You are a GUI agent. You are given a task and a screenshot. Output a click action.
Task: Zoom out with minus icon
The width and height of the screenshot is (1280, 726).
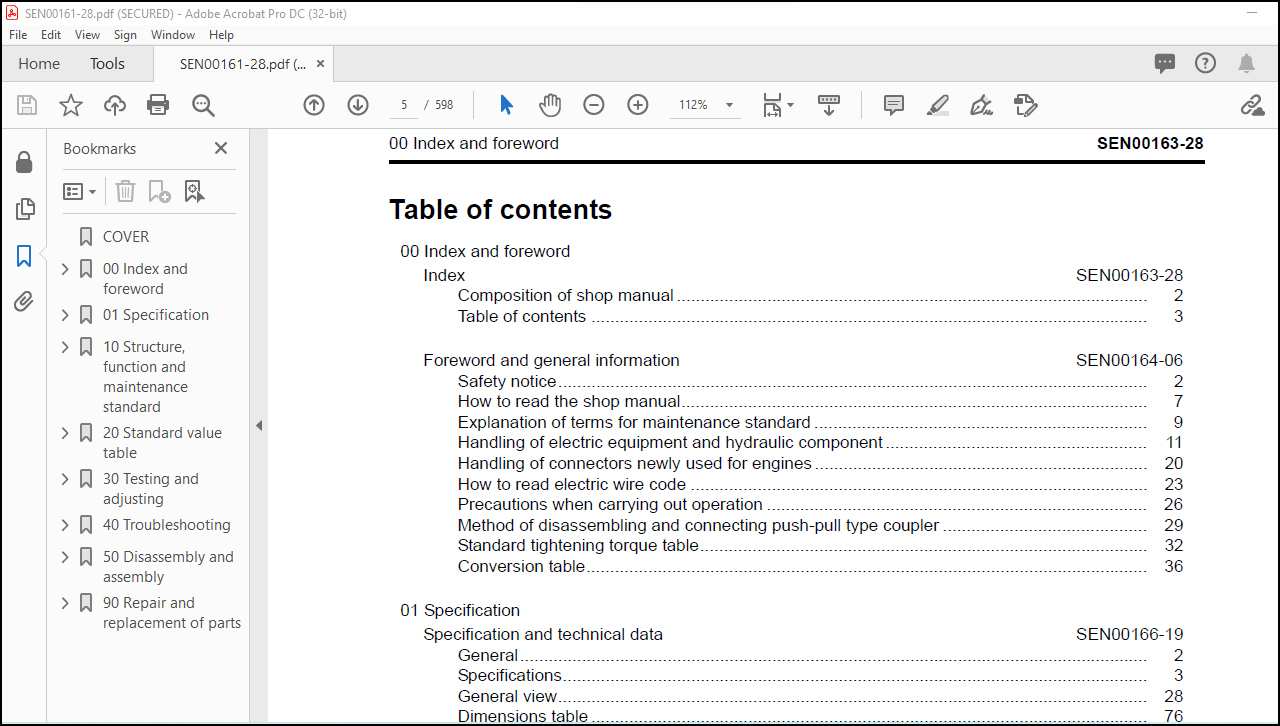(x=594, y=105)
